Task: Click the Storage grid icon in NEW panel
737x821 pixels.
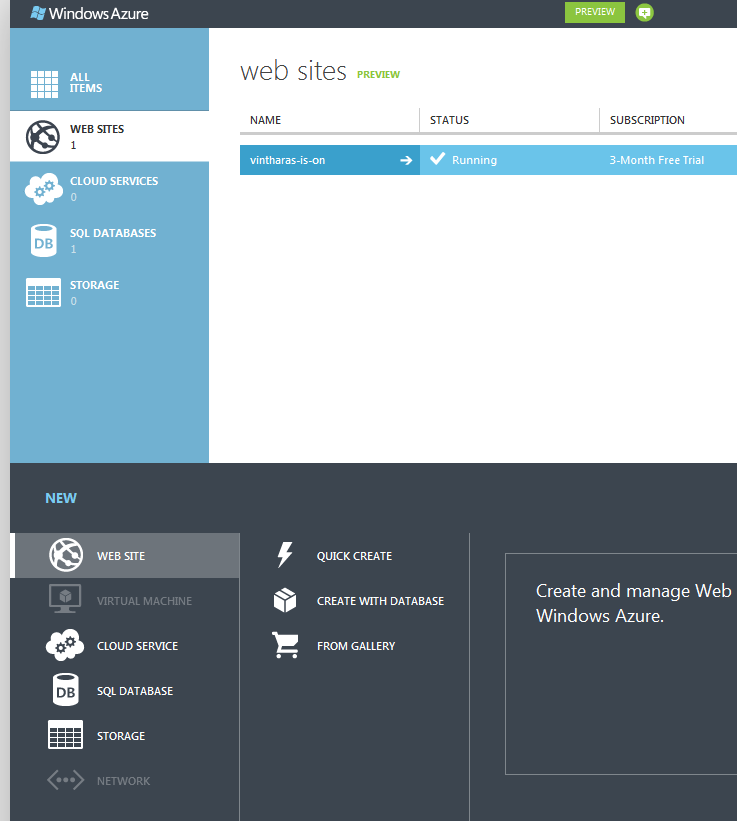Action: [x=65, y=735]
